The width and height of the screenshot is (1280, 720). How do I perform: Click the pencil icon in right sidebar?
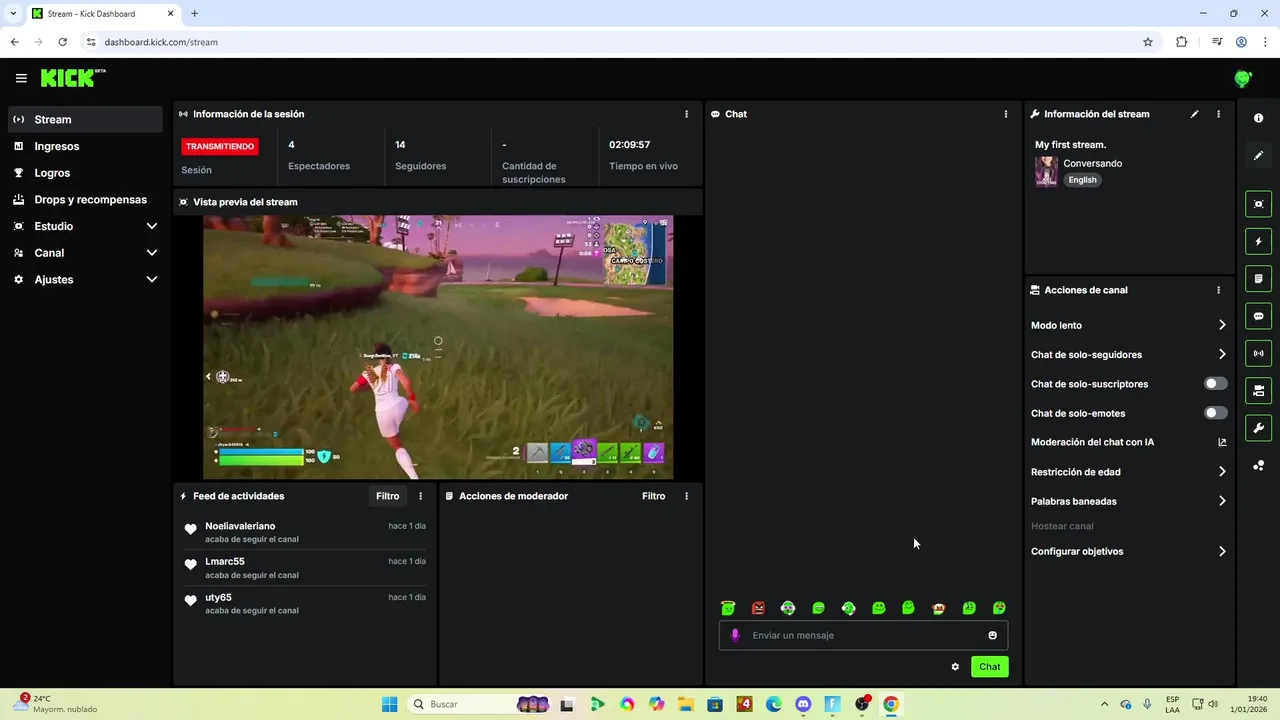pyautogui.click(x=1258, y=155)
